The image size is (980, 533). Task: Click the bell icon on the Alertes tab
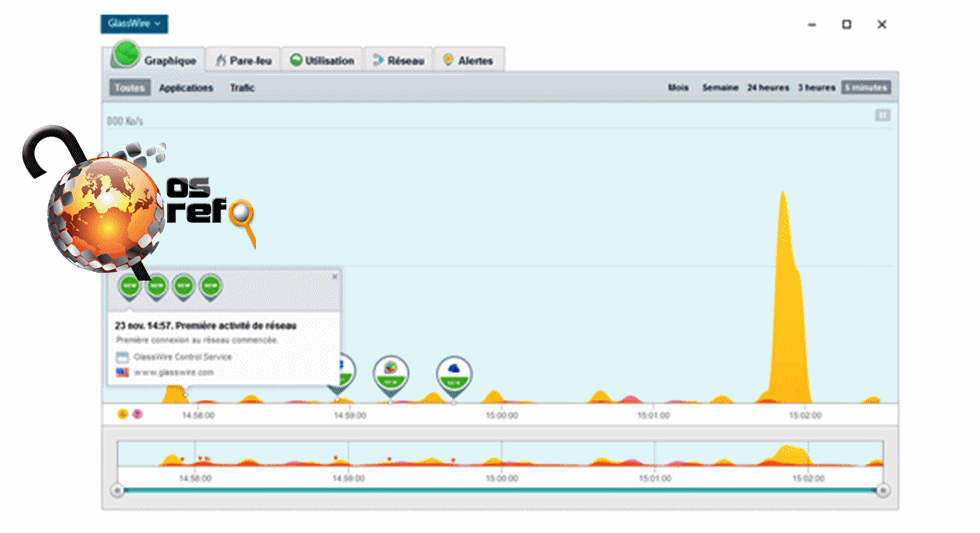click(448, 60)
